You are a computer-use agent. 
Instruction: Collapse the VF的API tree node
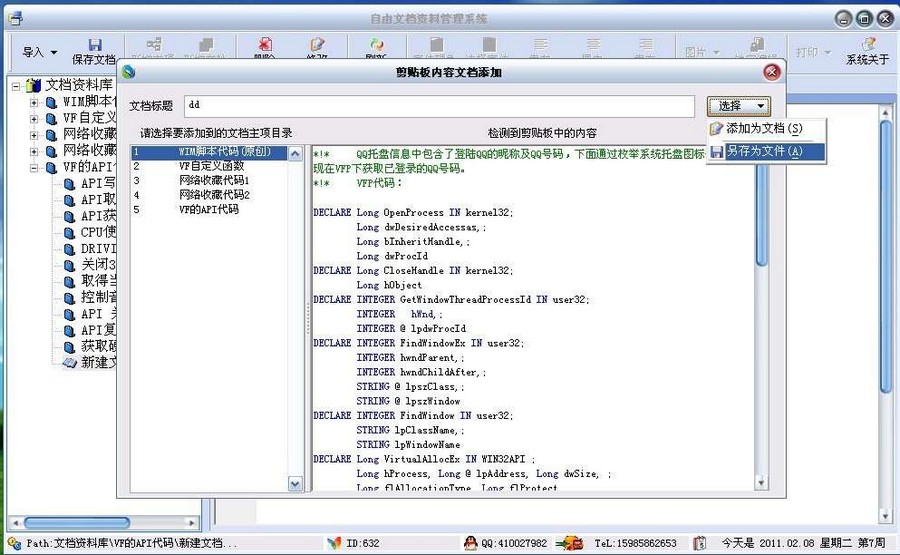[x=34, y=168]
